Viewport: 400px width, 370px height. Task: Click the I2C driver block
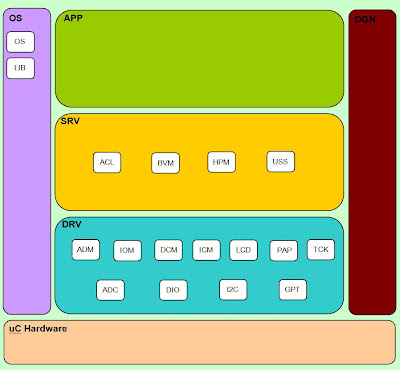tap(233, 290)
